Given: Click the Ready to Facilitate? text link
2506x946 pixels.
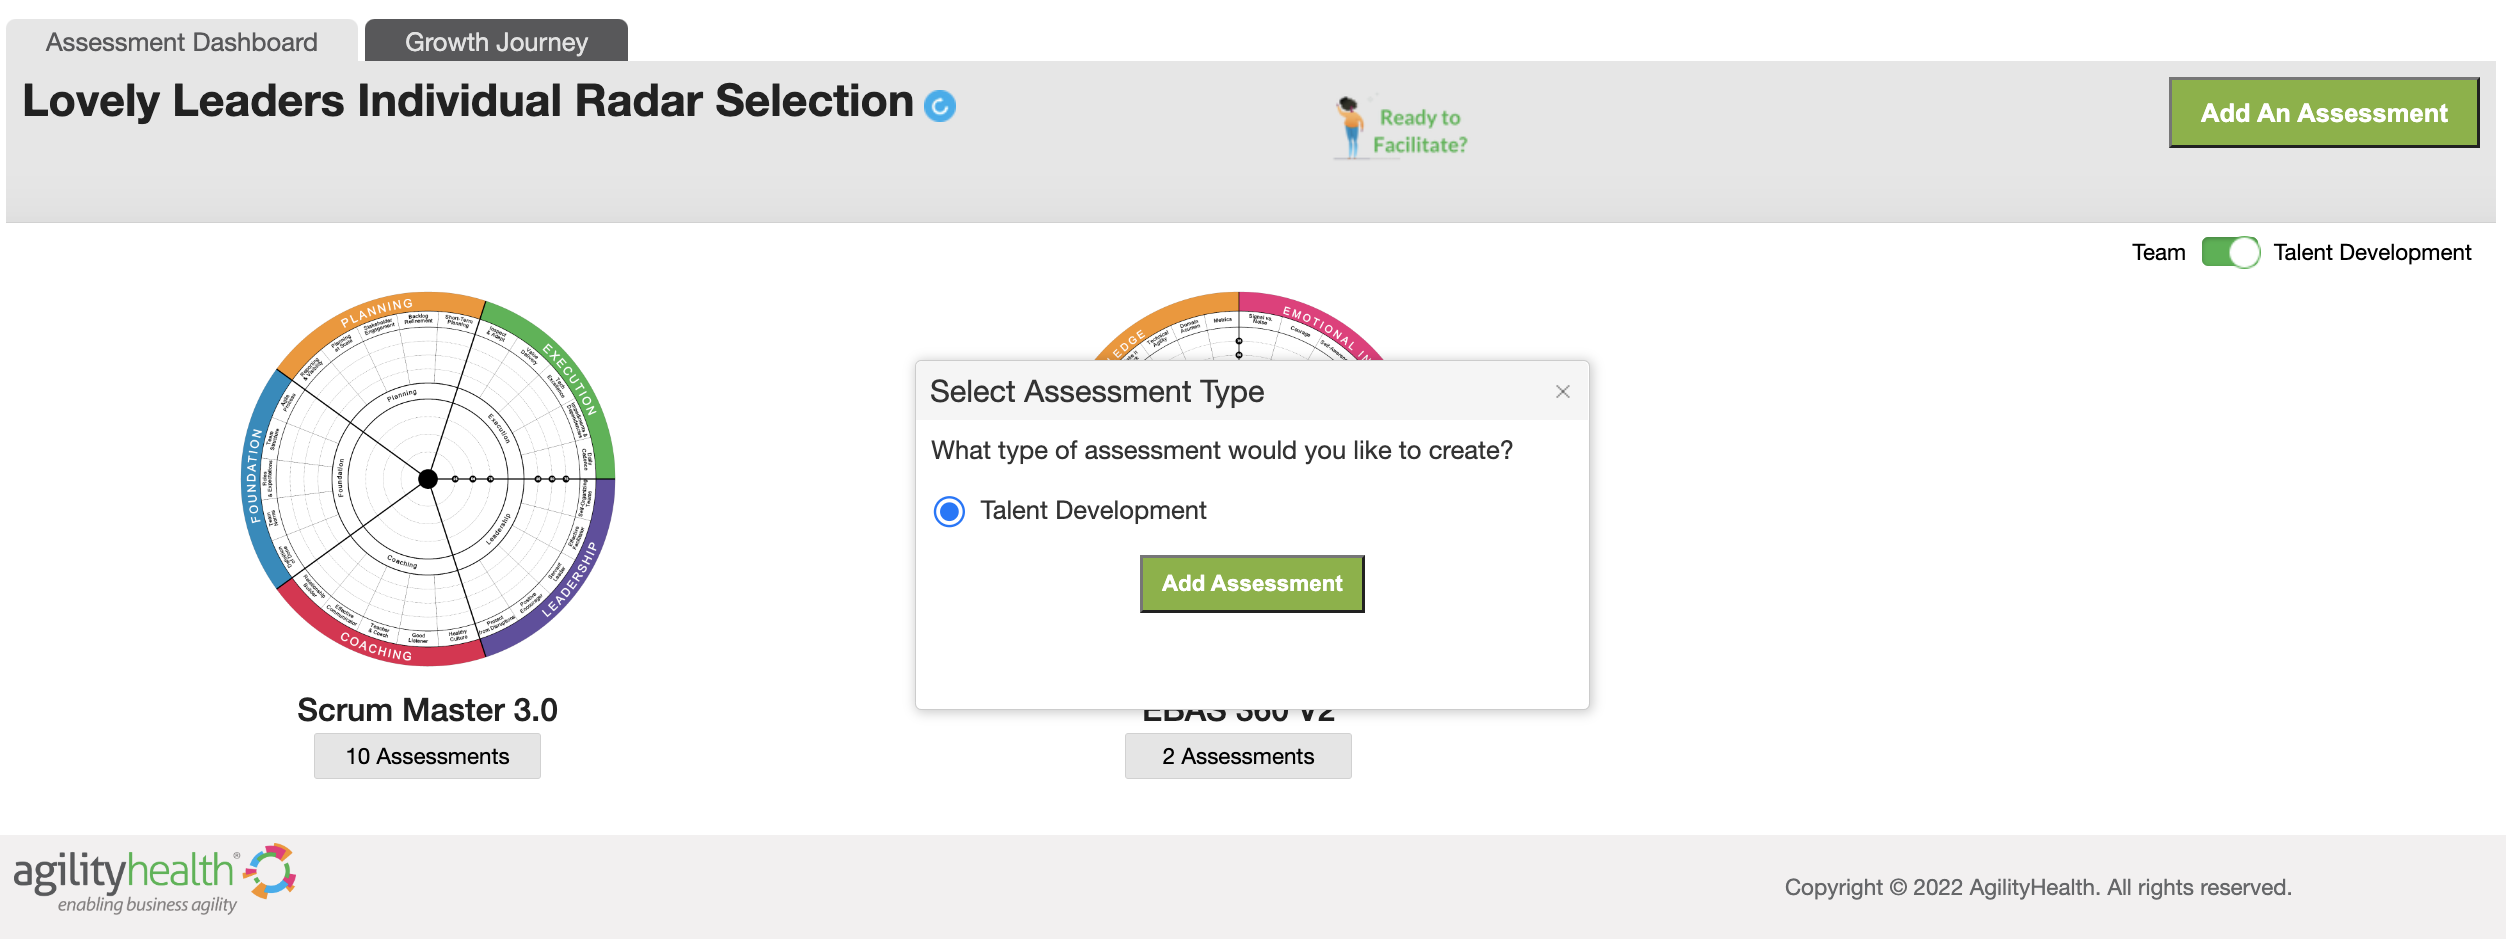Looking at the screenshot, I should click(x=1420, y=131).
